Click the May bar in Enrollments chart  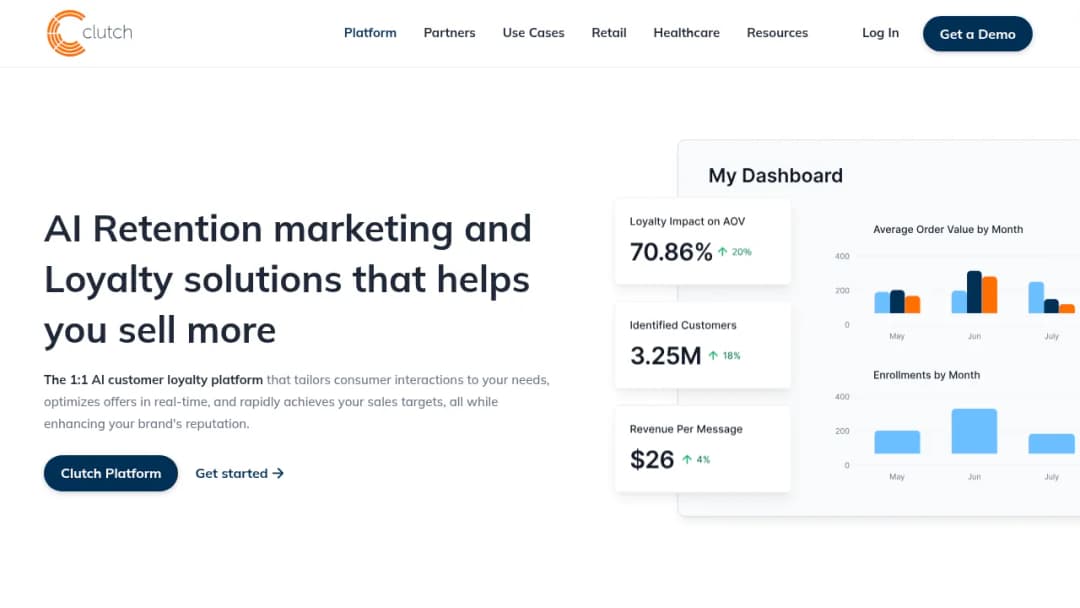pos(897,442)
